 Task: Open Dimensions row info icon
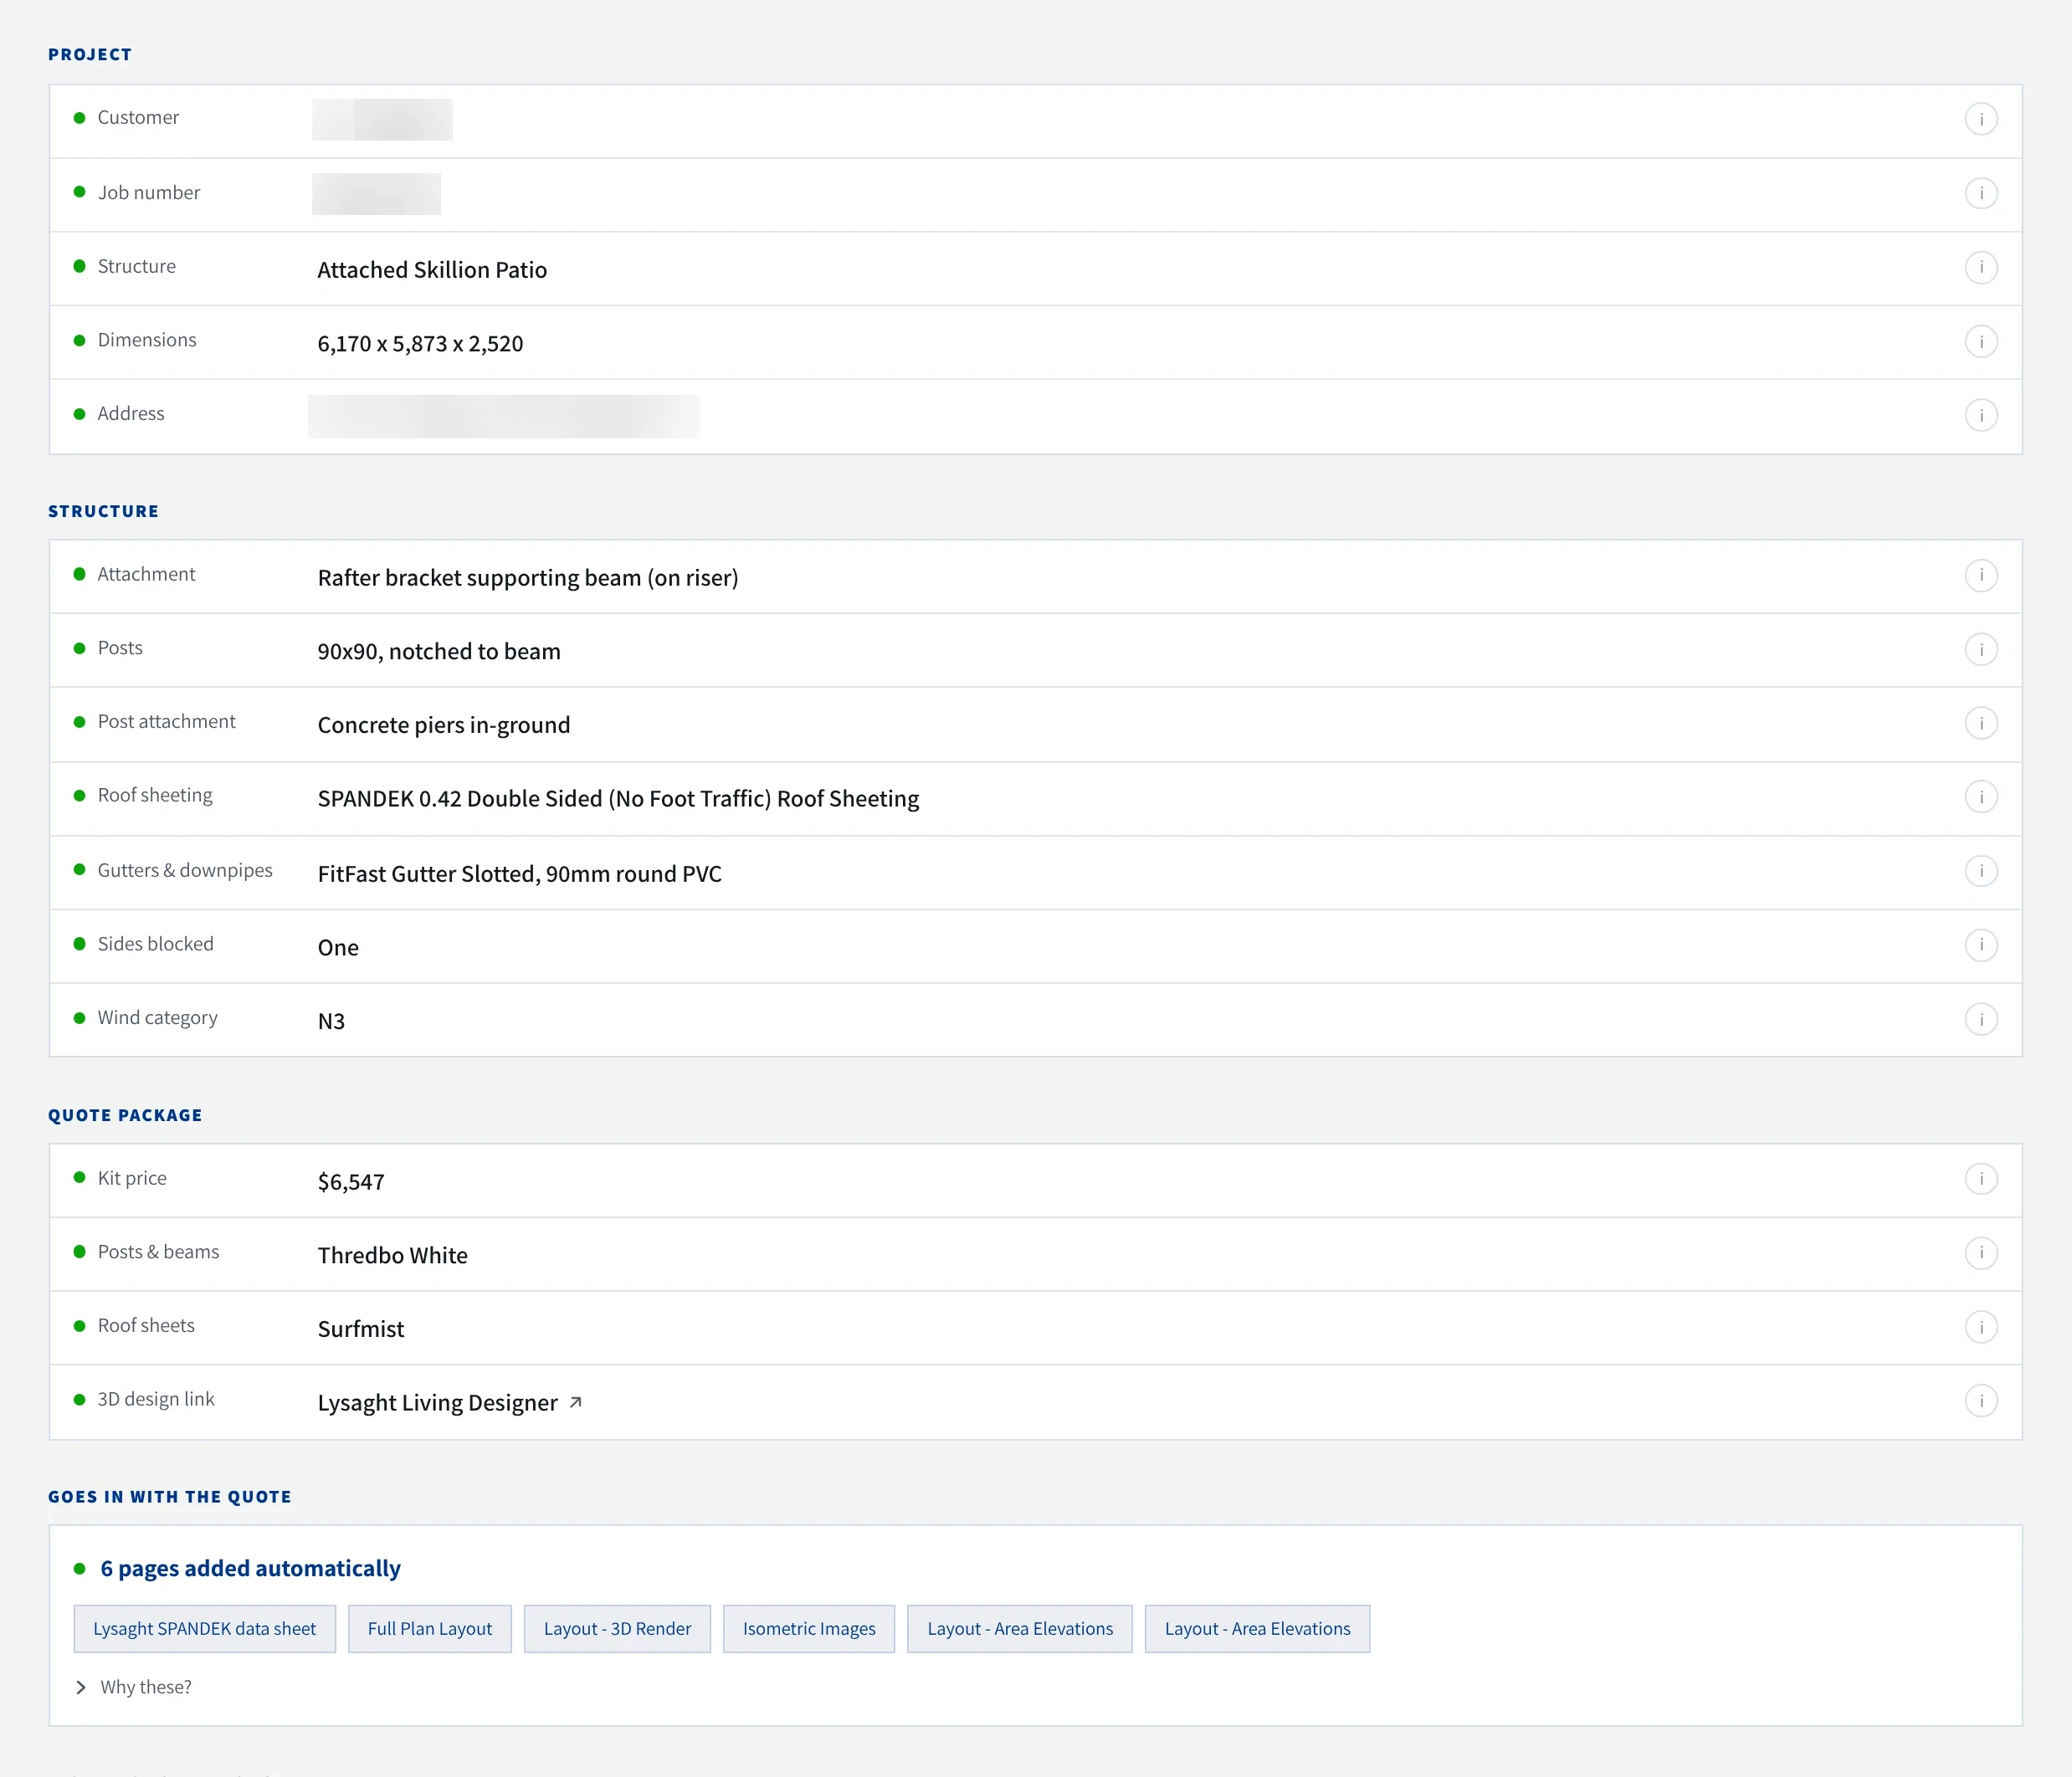coord(1980,341)
